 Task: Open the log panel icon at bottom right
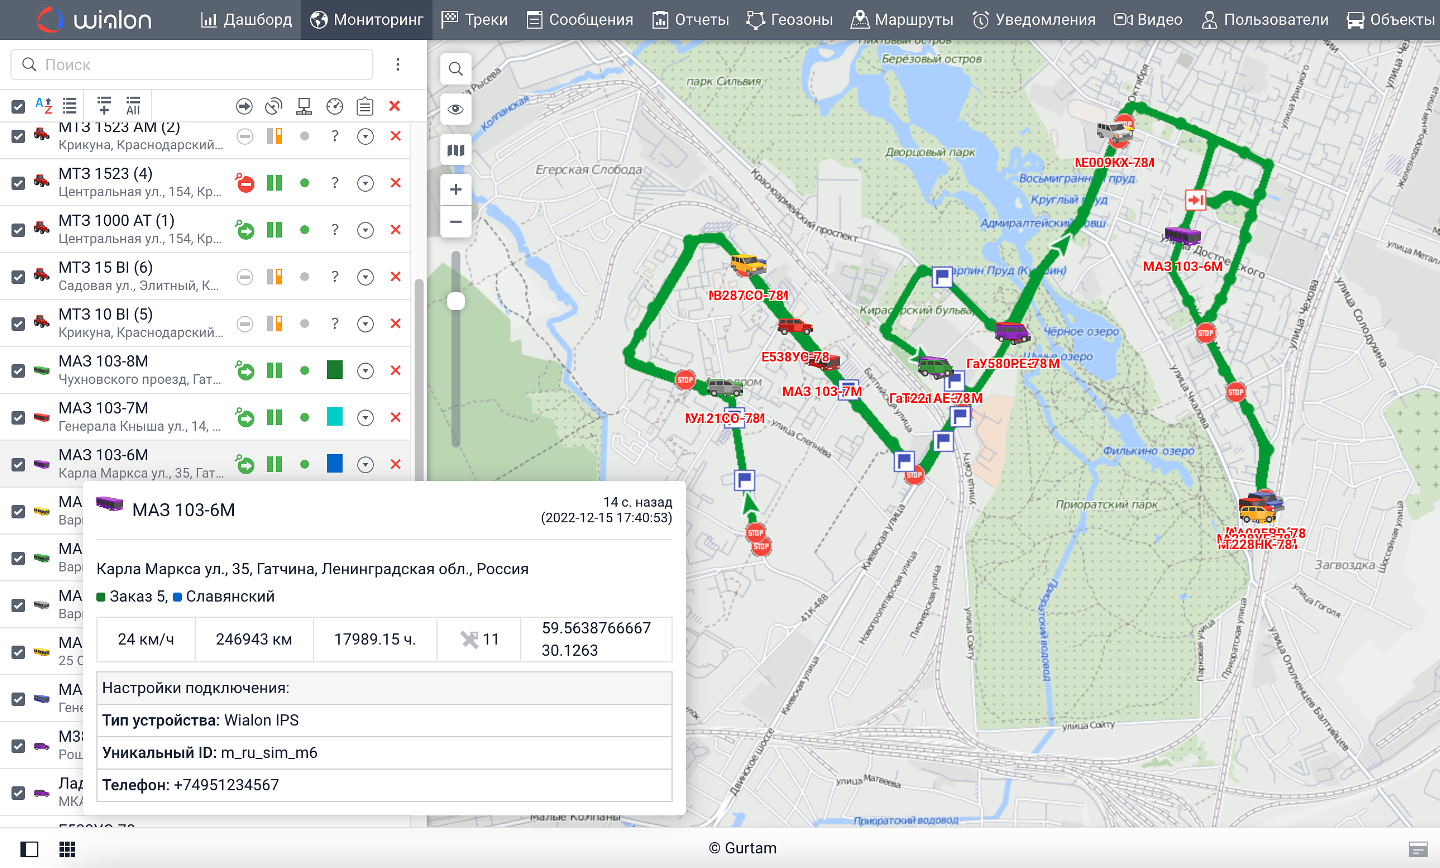pos(1418,849)
